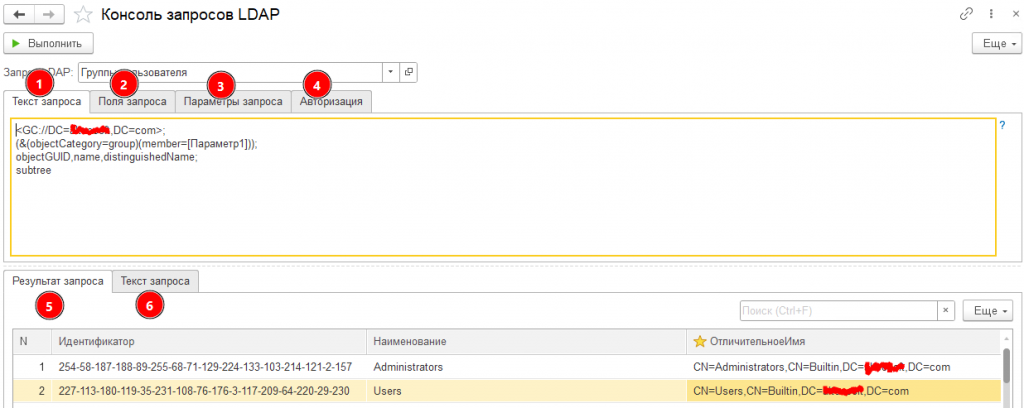
Task: Open the three-dot menu in the title bar
Action: pyautogui.click(x=991, y=14)
